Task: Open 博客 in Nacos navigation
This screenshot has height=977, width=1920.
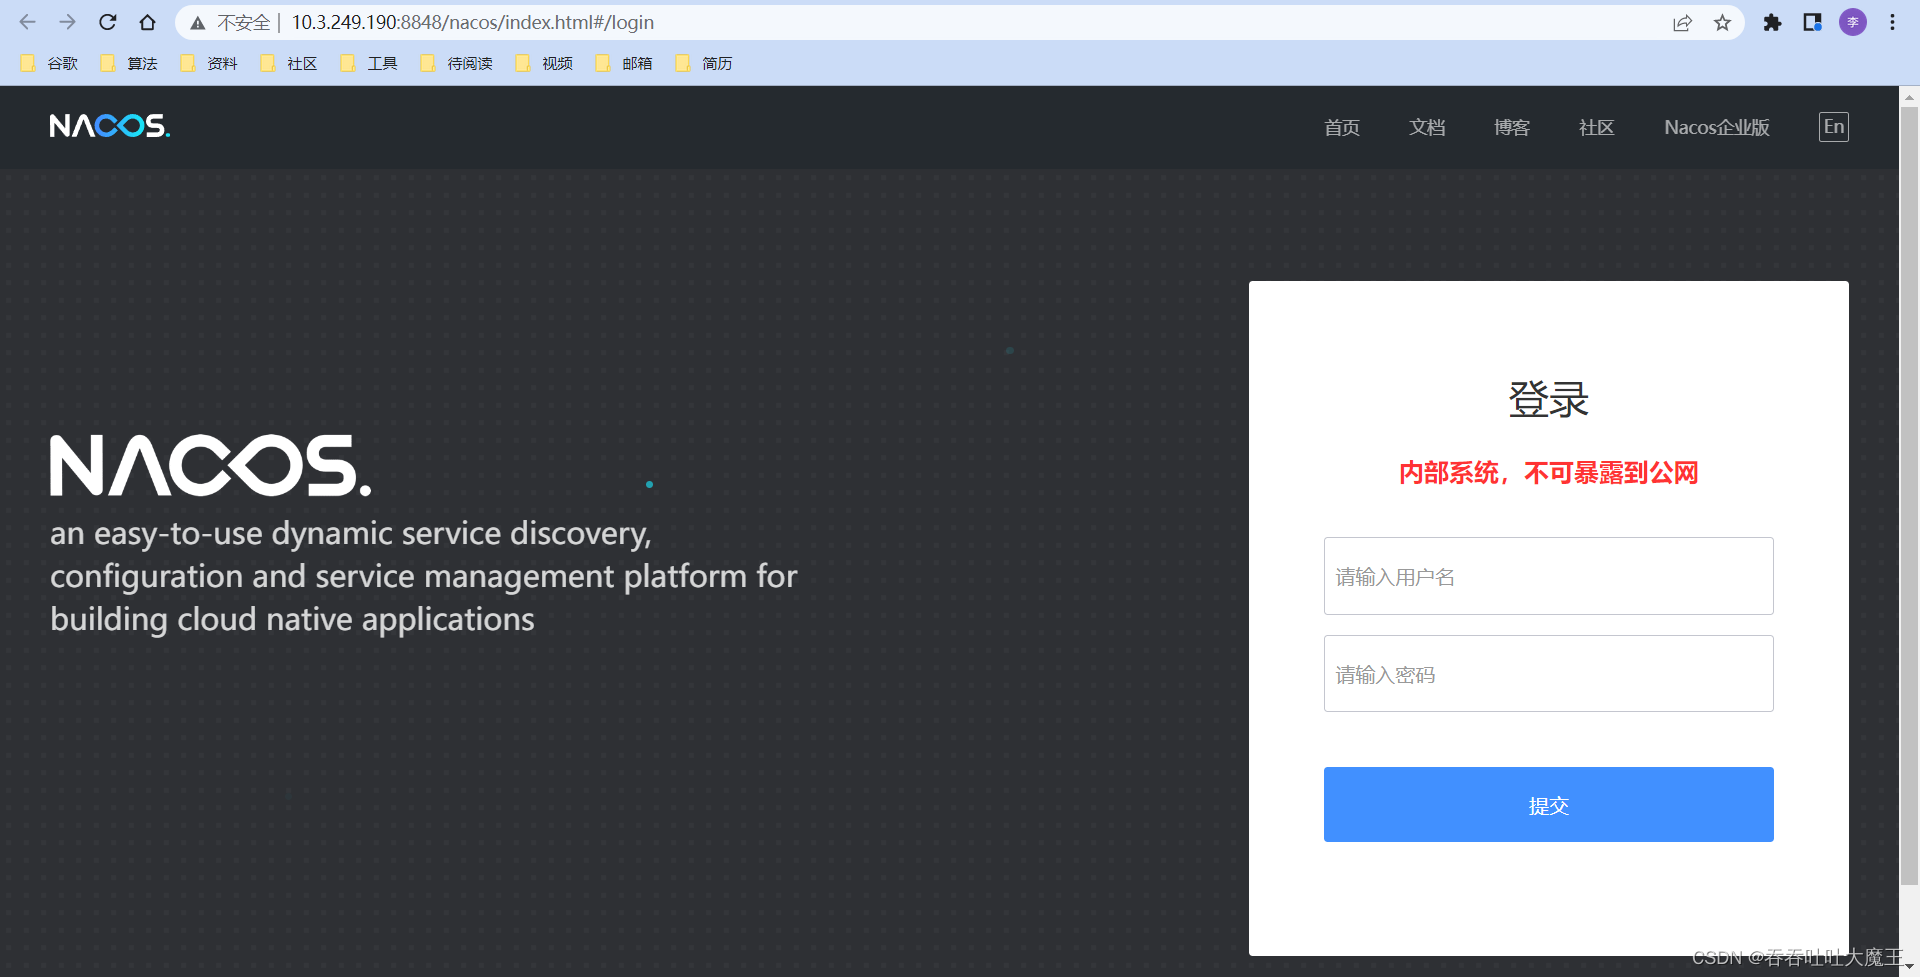Action: (1512, 127)
